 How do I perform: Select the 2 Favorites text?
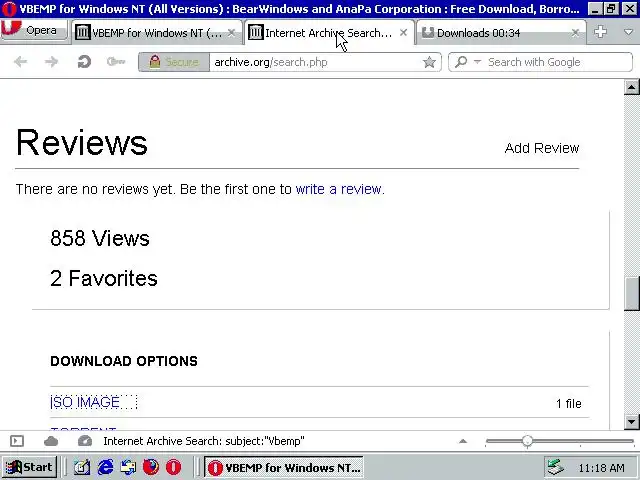pyautogui.click(x=104, y=278)
